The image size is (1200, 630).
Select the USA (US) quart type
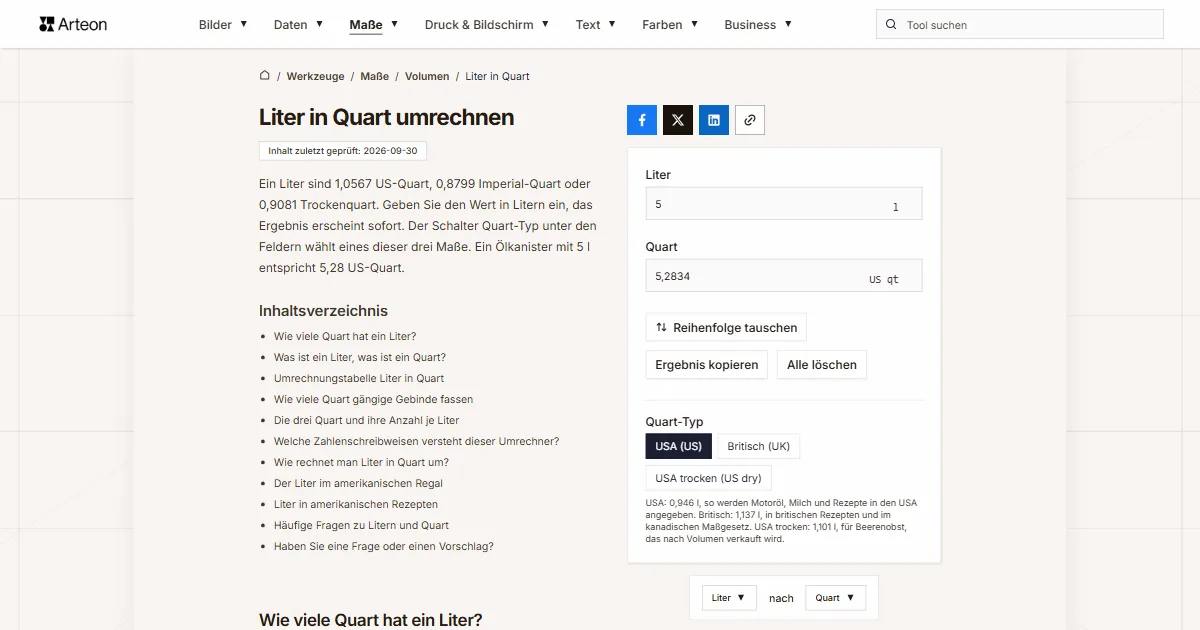point(679,446)
